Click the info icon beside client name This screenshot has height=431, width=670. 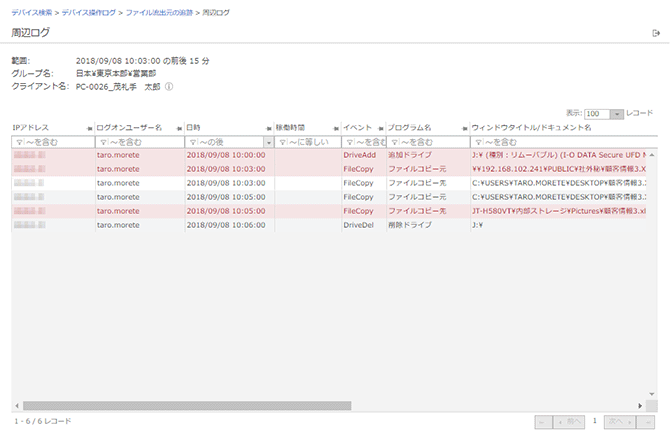(x=169, y=87)
